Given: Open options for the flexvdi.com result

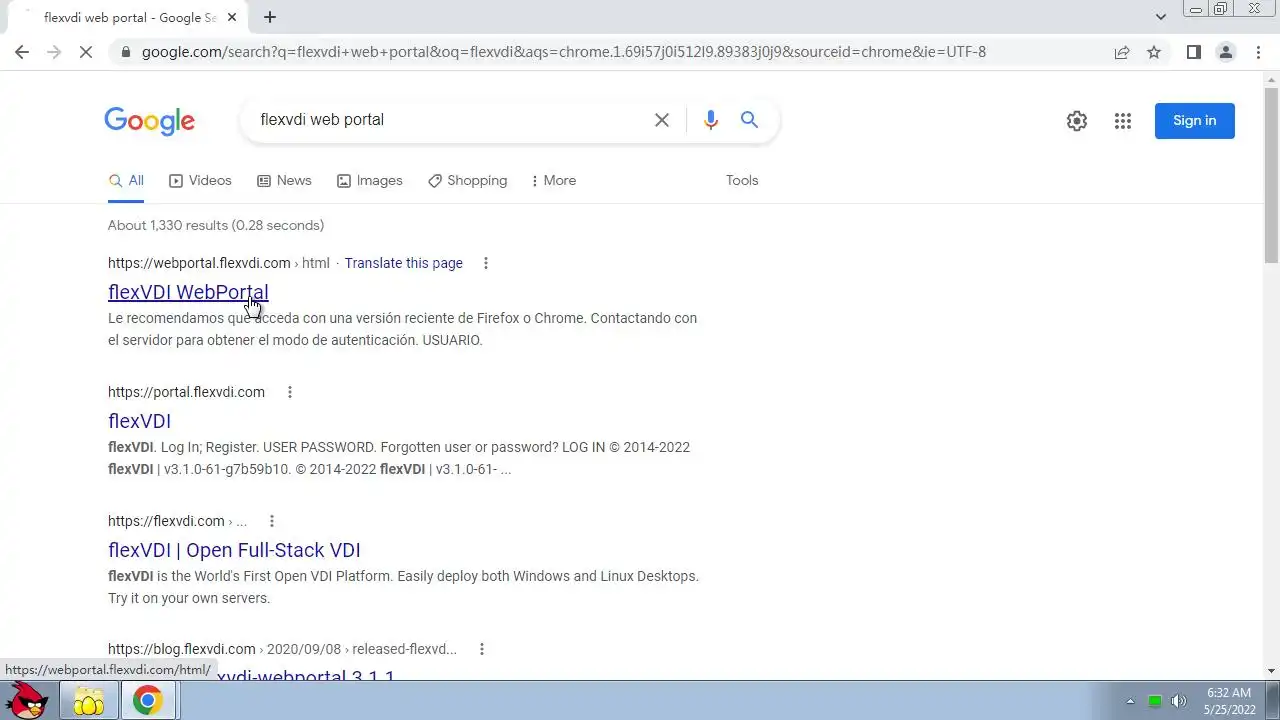Looking at the screenshot, I should click(272, 521).
